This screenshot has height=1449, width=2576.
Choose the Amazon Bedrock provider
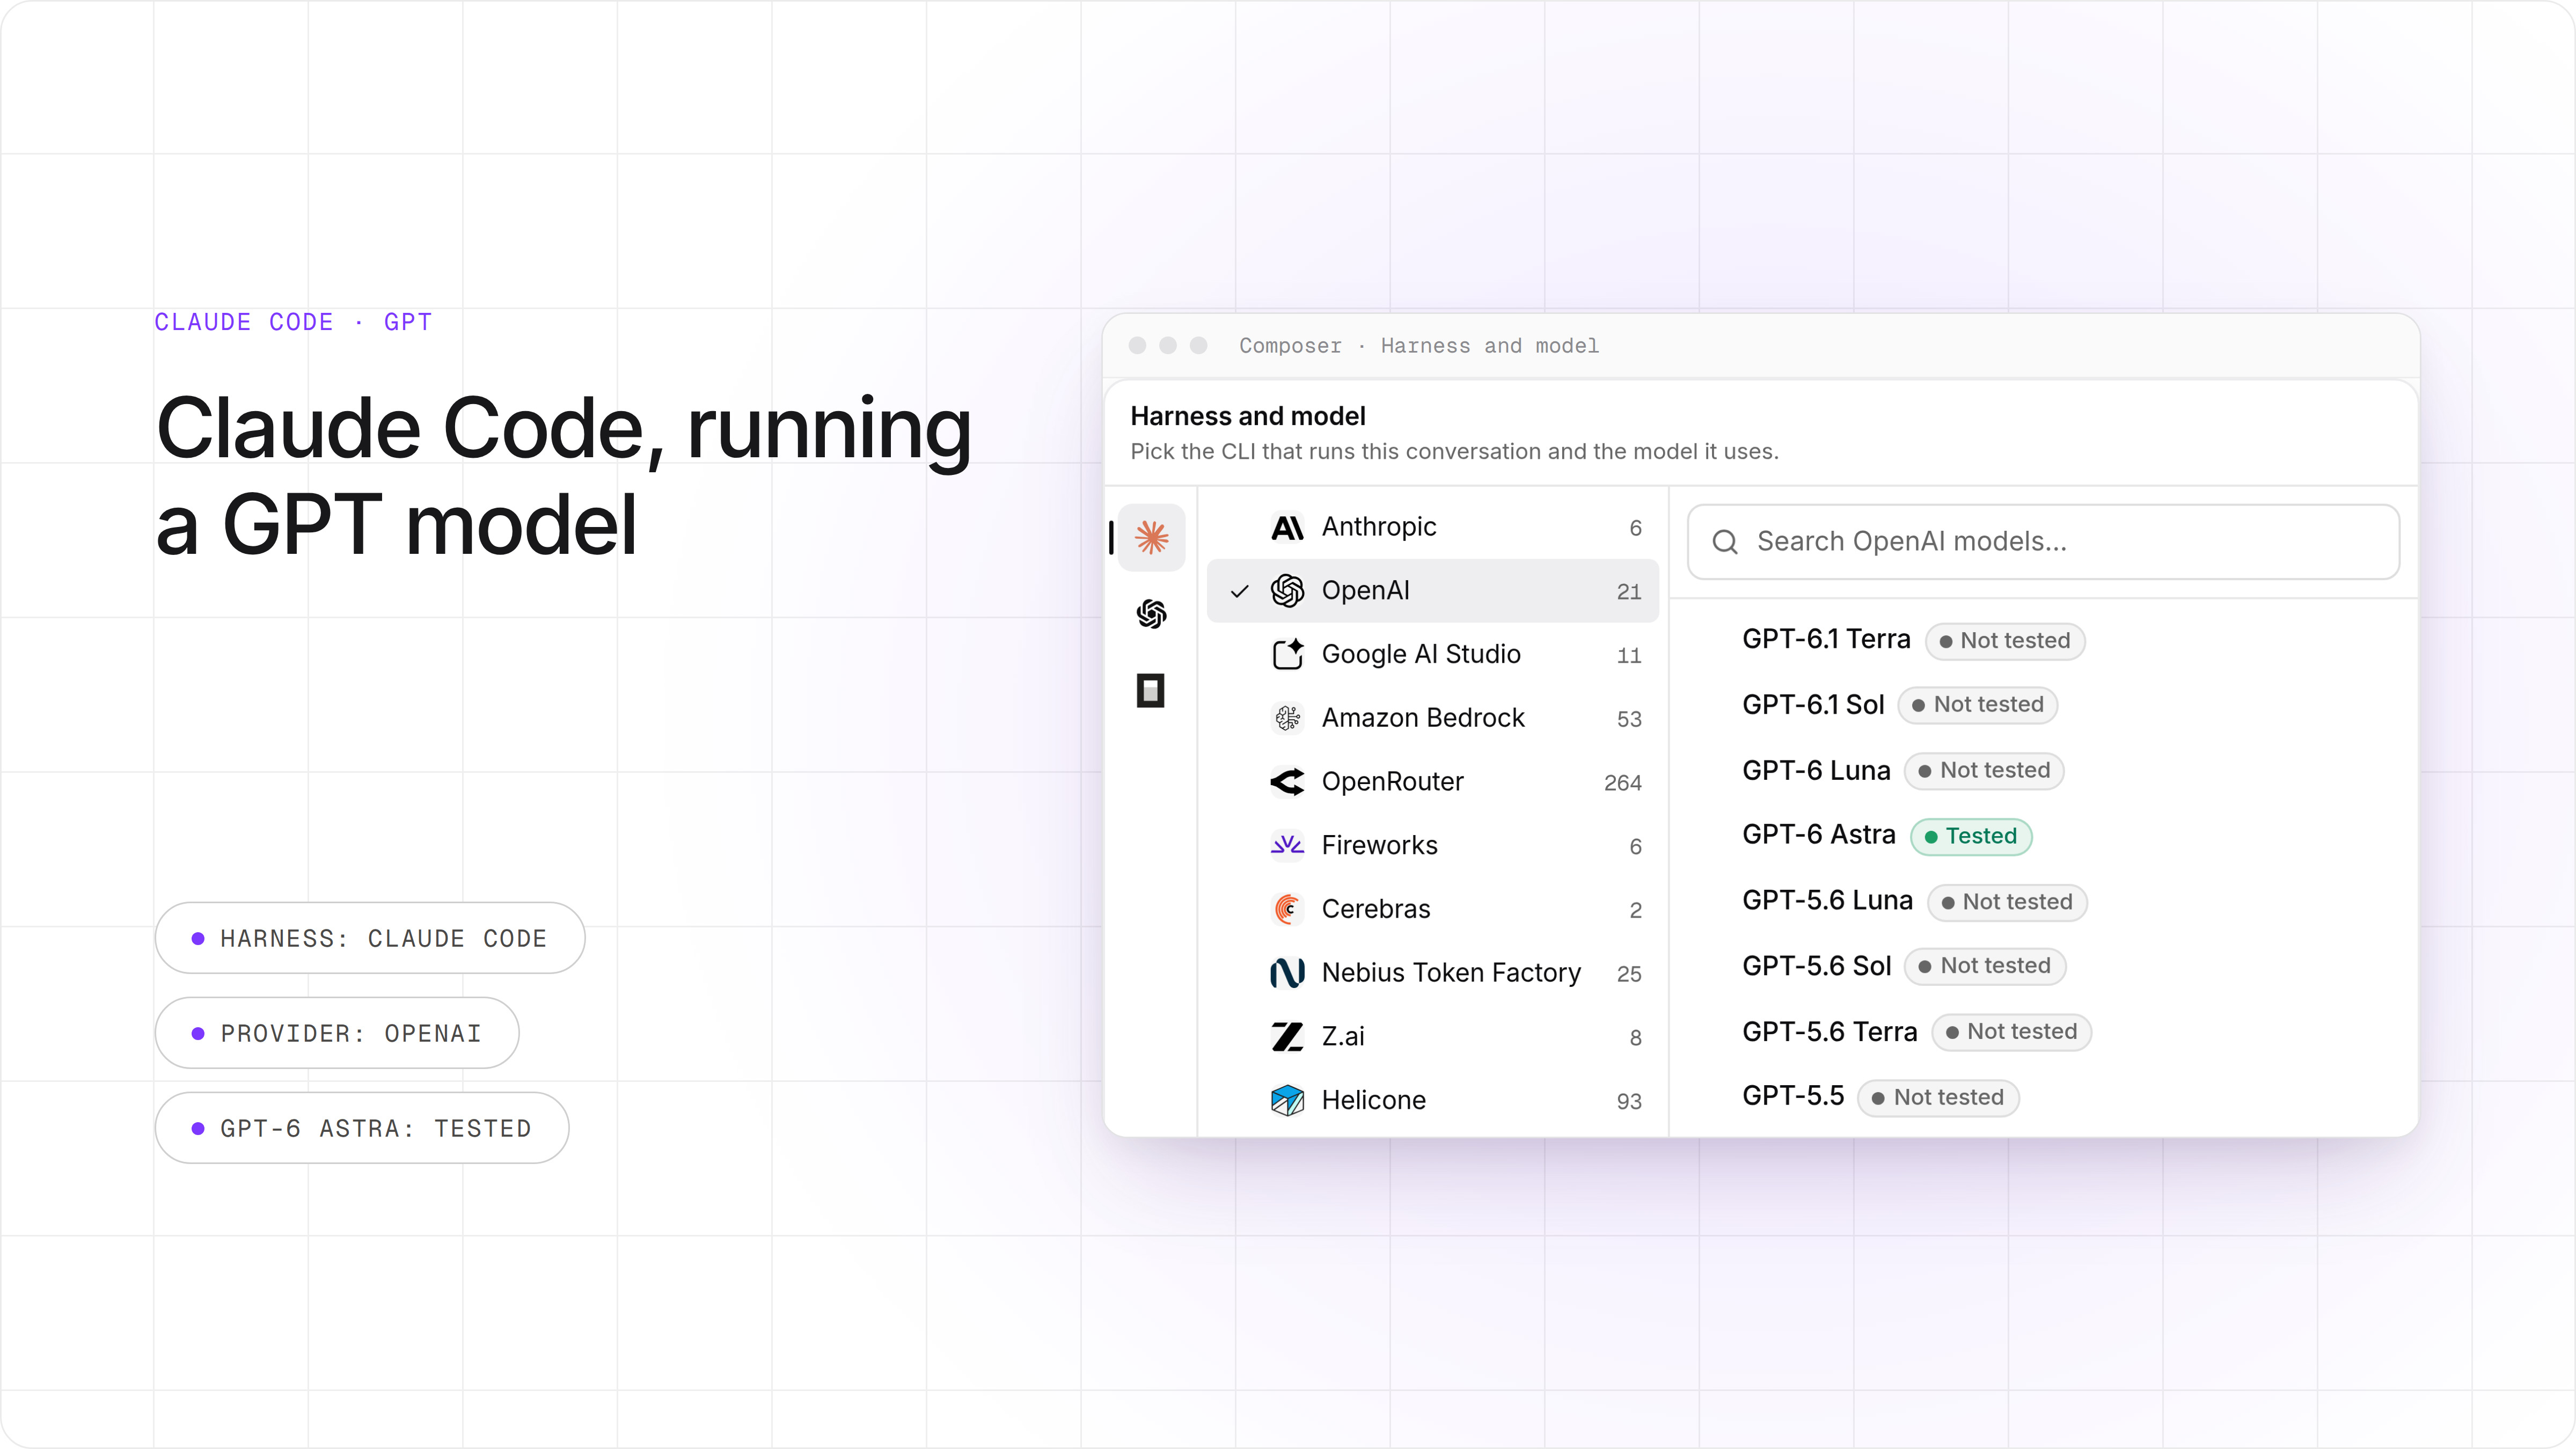click(1432, 718)
